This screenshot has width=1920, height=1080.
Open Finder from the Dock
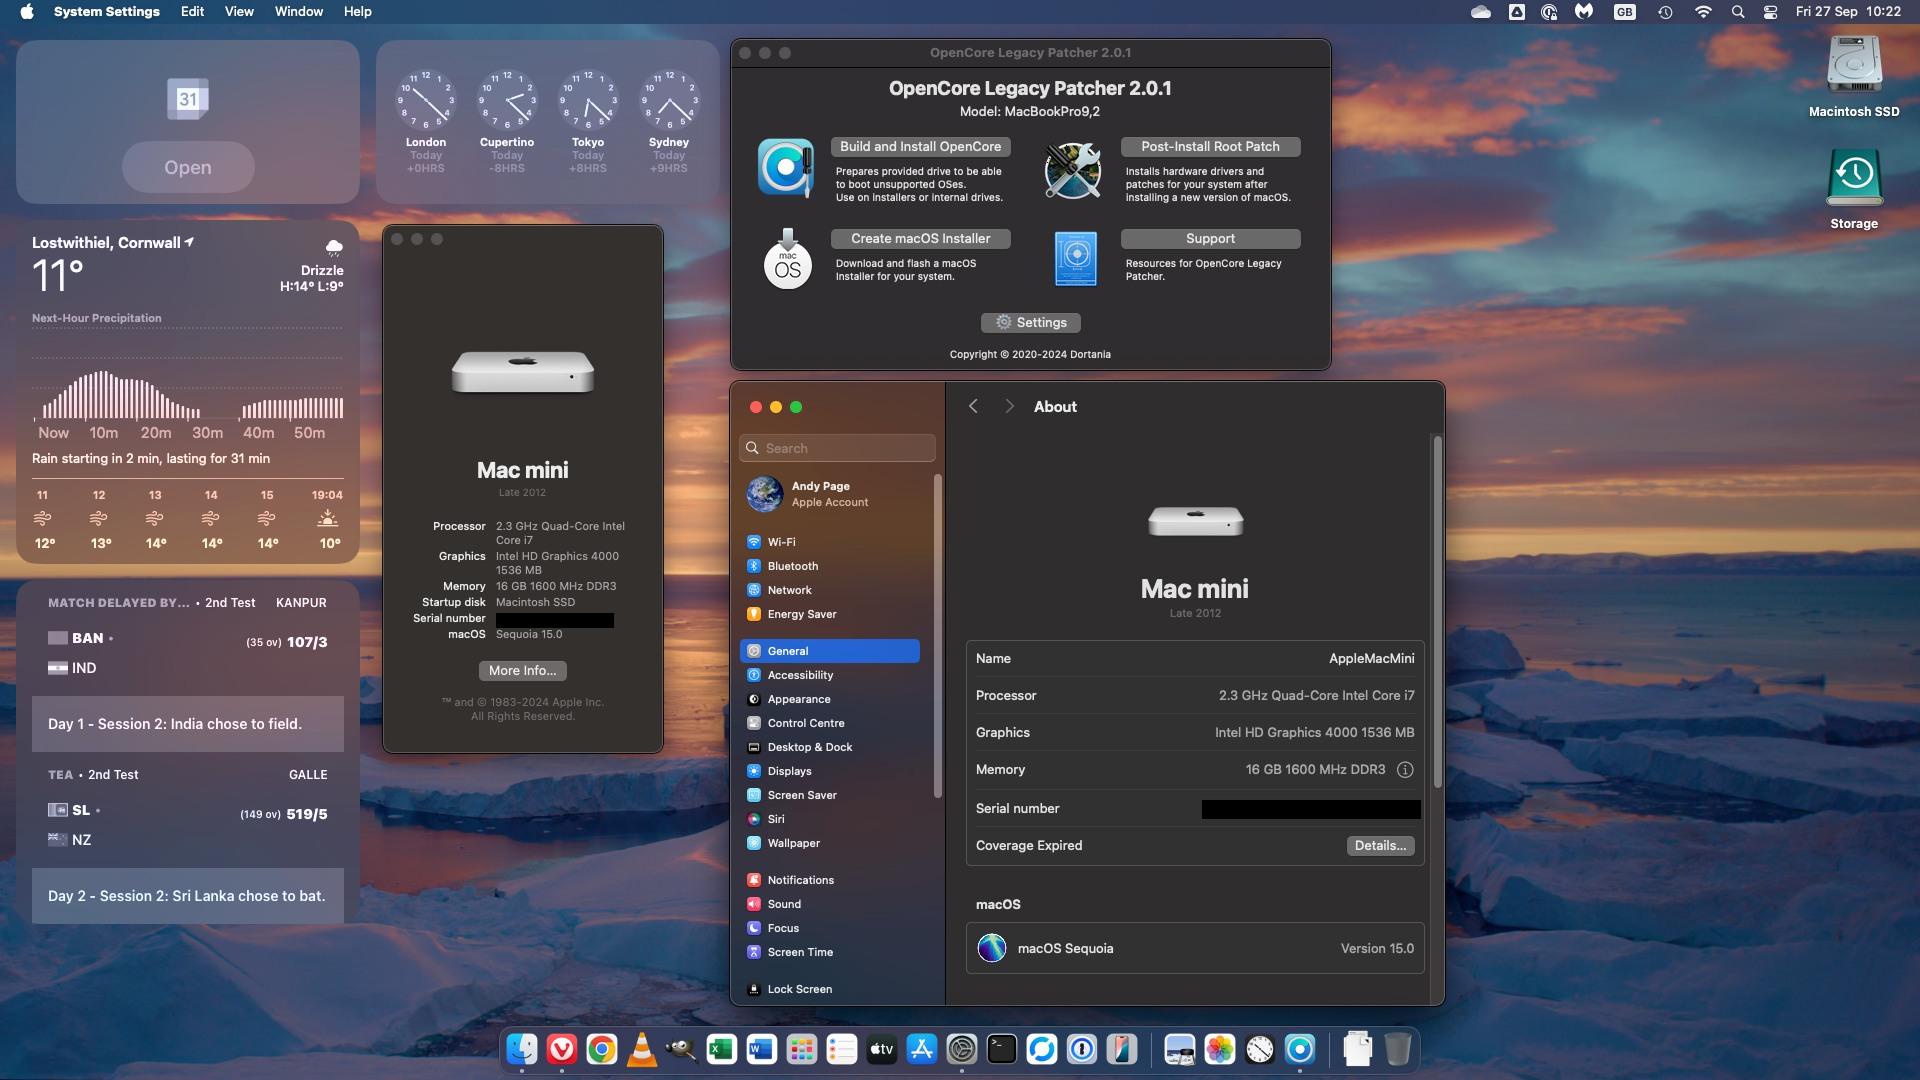pyautogui.click(x=522, y=1049)
